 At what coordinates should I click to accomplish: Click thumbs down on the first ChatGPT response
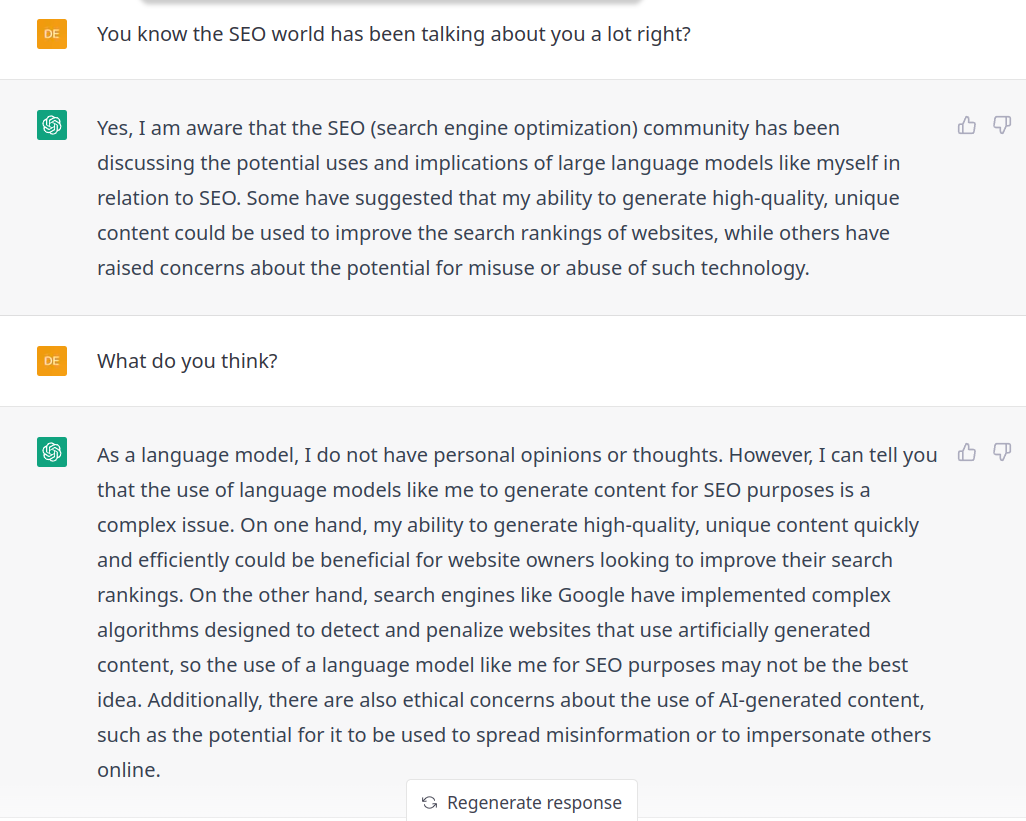coord(1001,125)
